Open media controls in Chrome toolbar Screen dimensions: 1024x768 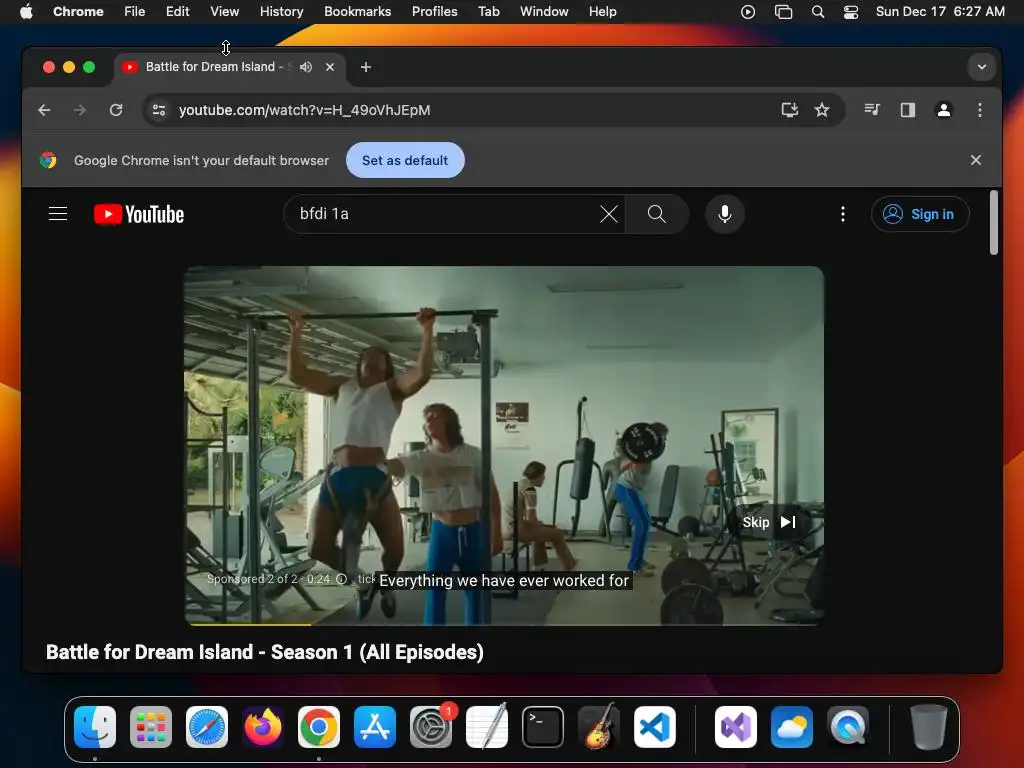[872, 110]
